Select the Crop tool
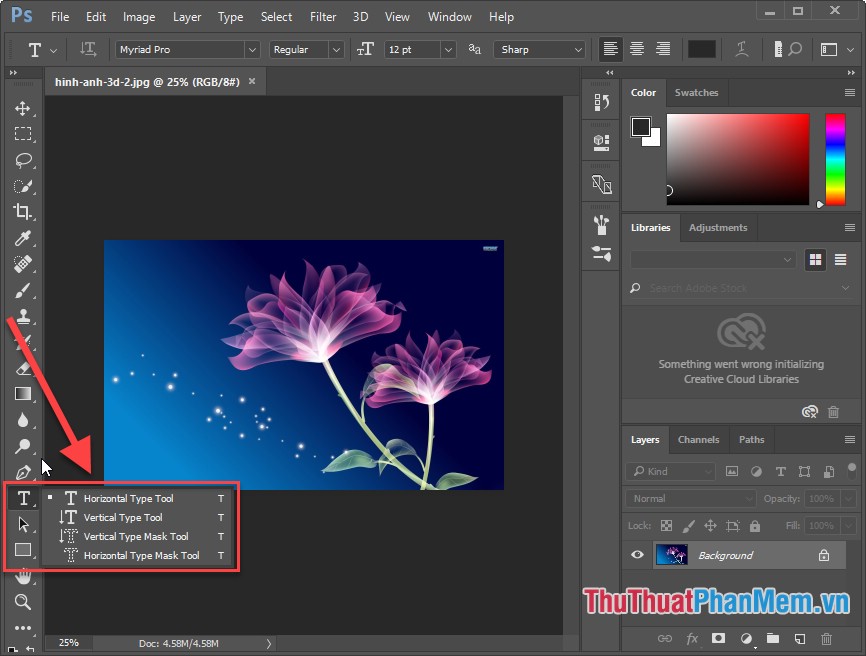The image size is (866, 656). pyautogui.click(x=23, y=212)
